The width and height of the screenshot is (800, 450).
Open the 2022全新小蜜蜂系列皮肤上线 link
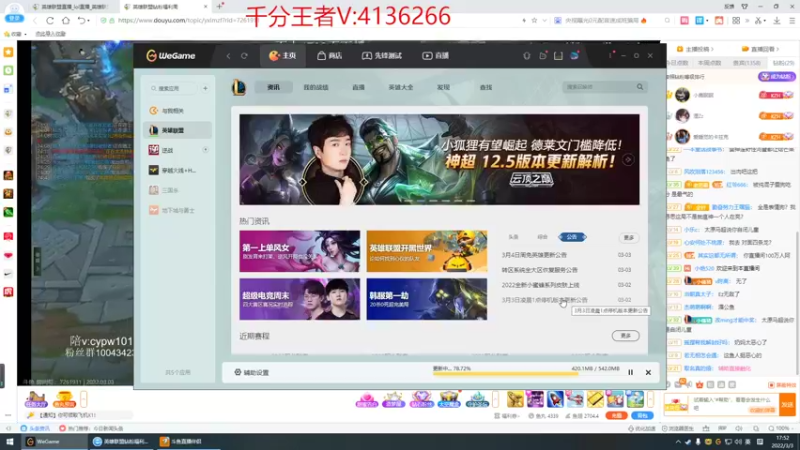[540, 285]
